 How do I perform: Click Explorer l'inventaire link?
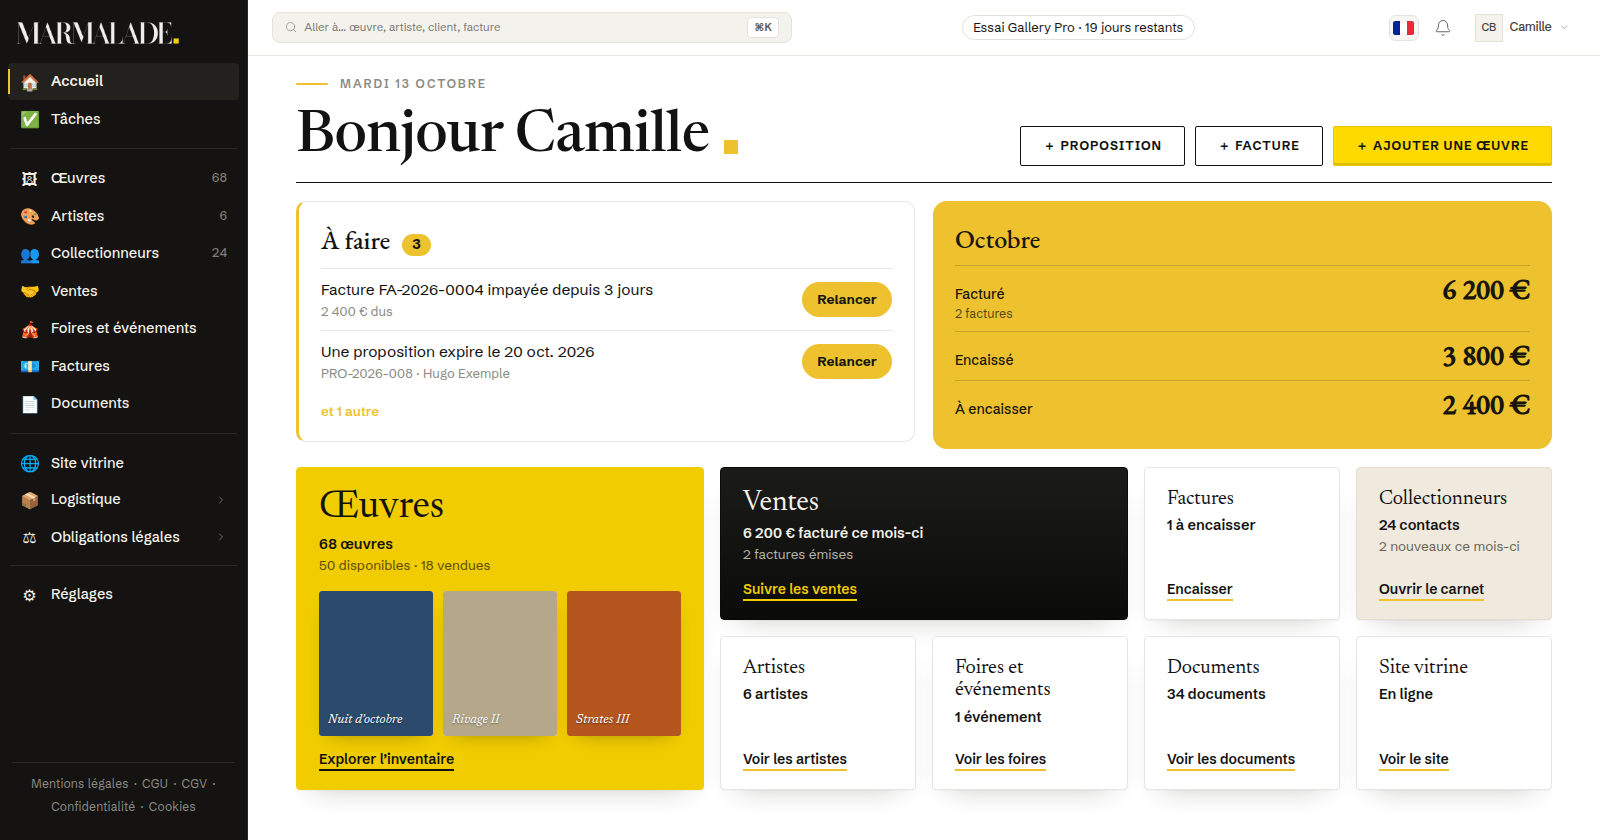[387, 759]
